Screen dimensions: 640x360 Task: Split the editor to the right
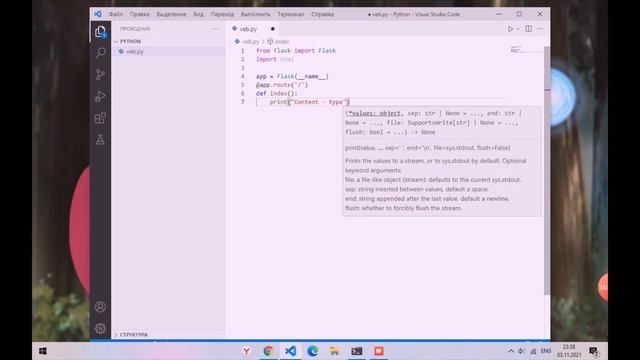pos(529,29)
